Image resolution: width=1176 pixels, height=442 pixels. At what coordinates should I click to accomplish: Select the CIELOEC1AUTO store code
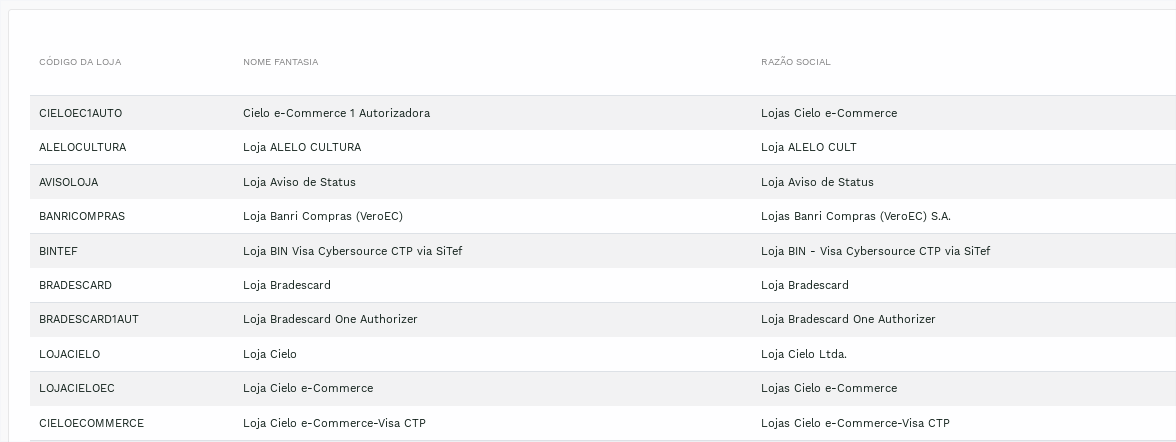[x=80, y=113]
